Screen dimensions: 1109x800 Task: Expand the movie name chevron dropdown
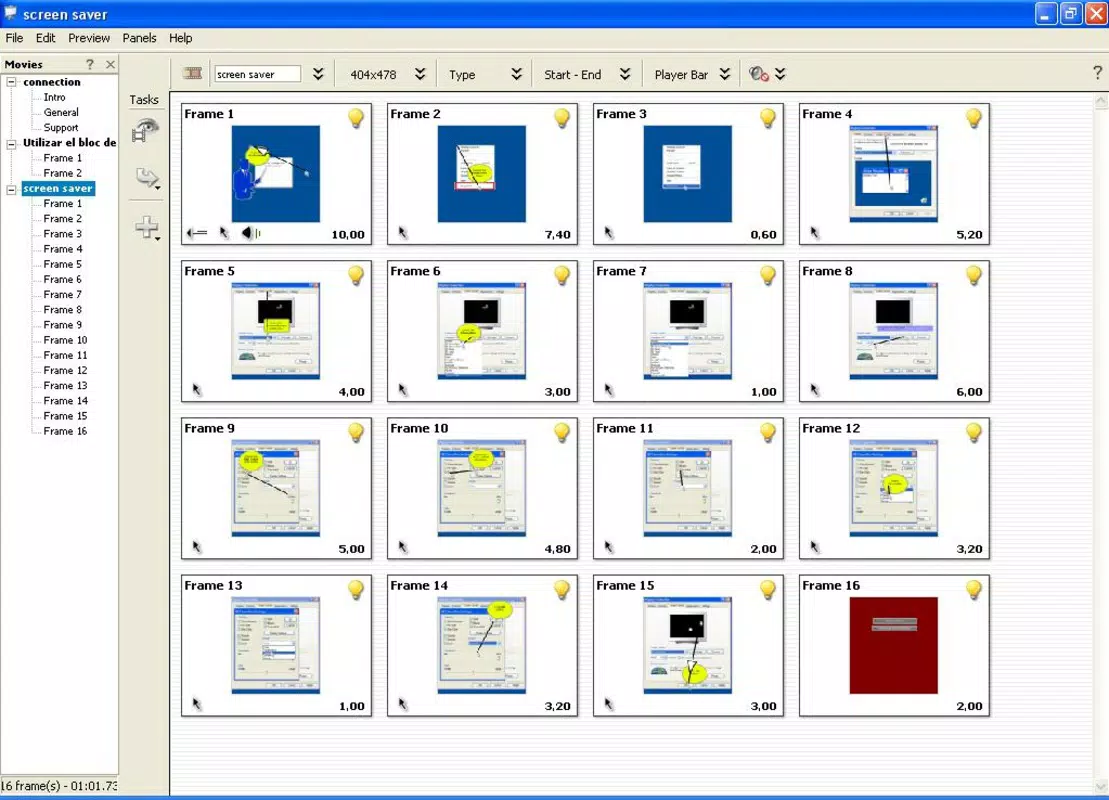318,74
